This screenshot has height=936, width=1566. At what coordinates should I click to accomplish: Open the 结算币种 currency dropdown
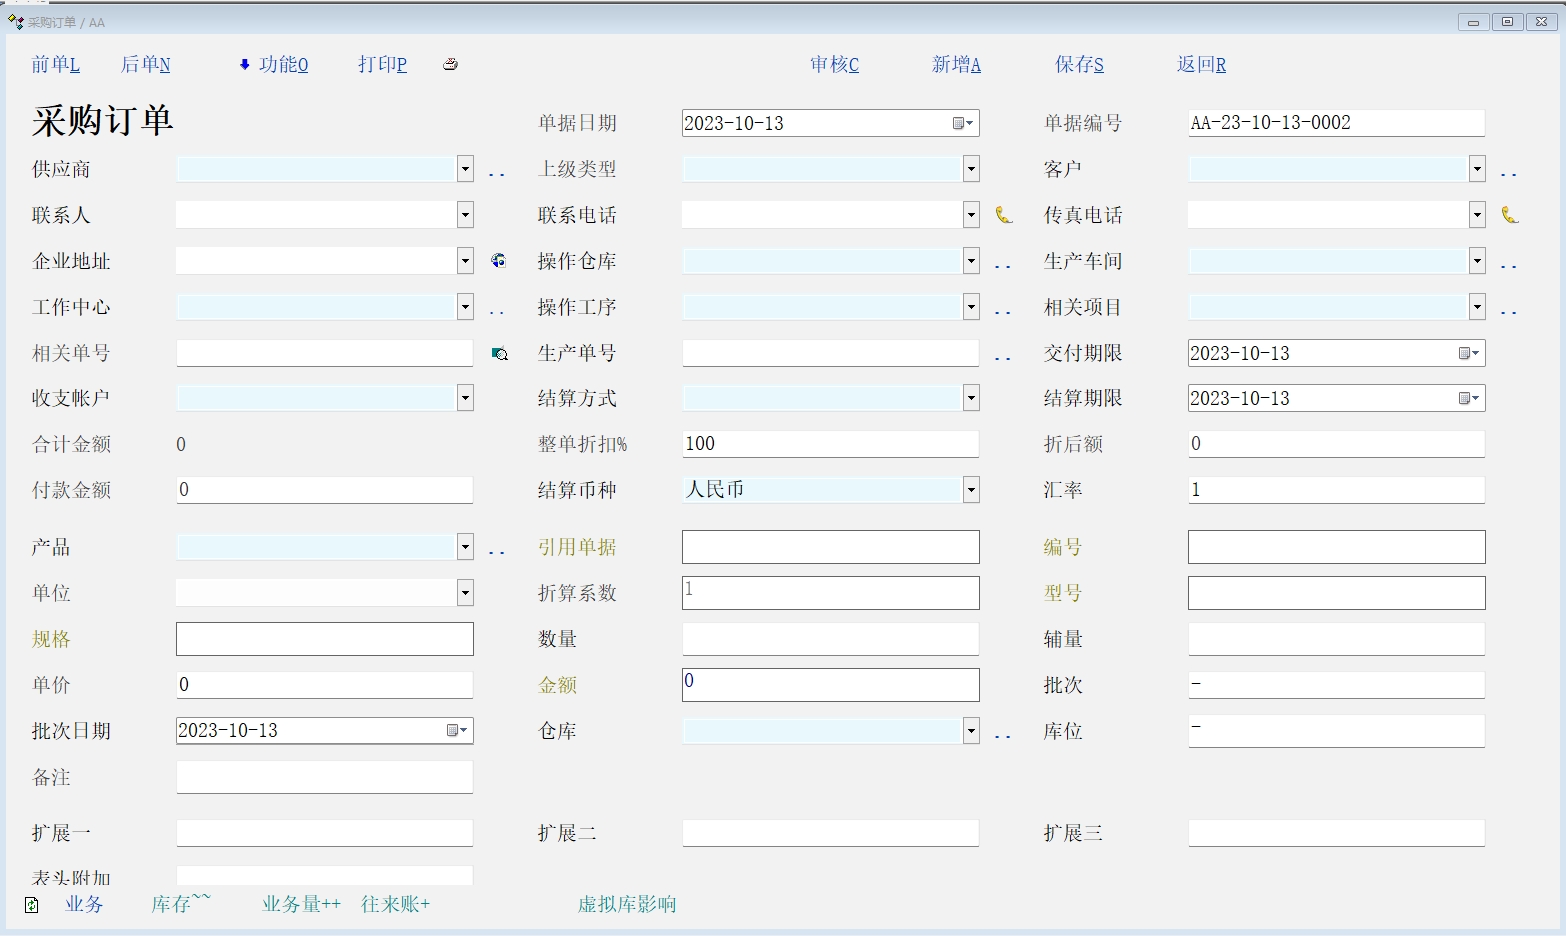click(x=970, y=490)
